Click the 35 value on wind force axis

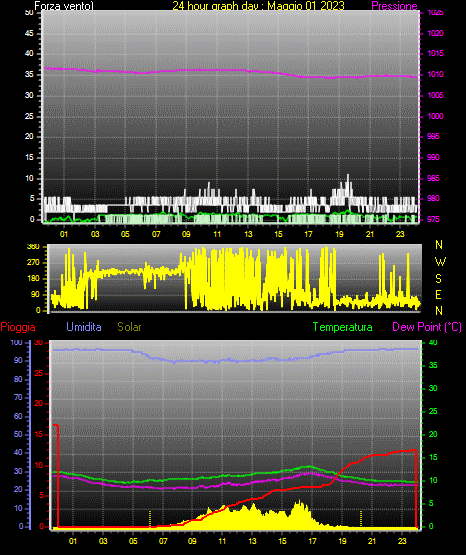29,75
